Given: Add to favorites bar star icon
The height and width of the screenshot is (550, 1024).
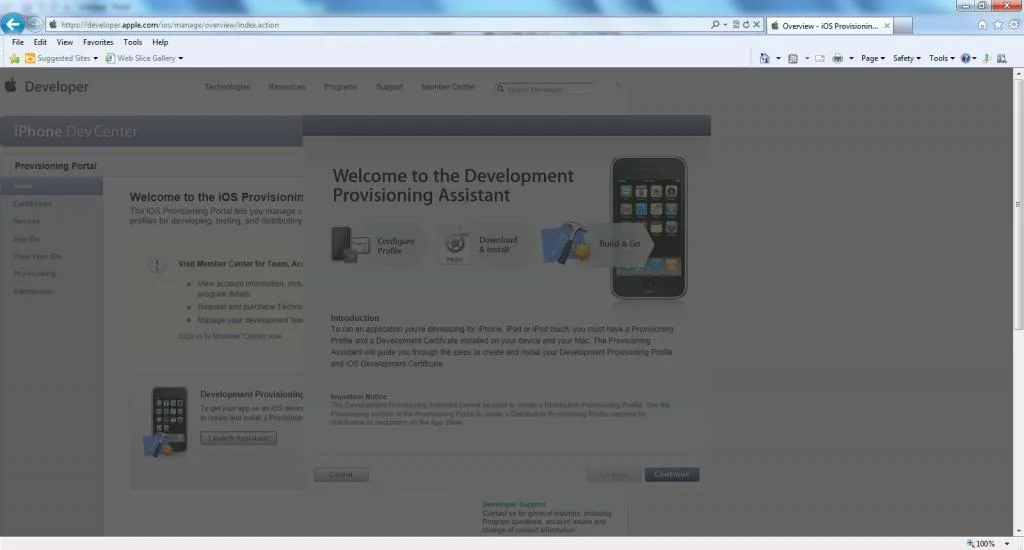Looking at the screenshot, I should click(14, 58).
